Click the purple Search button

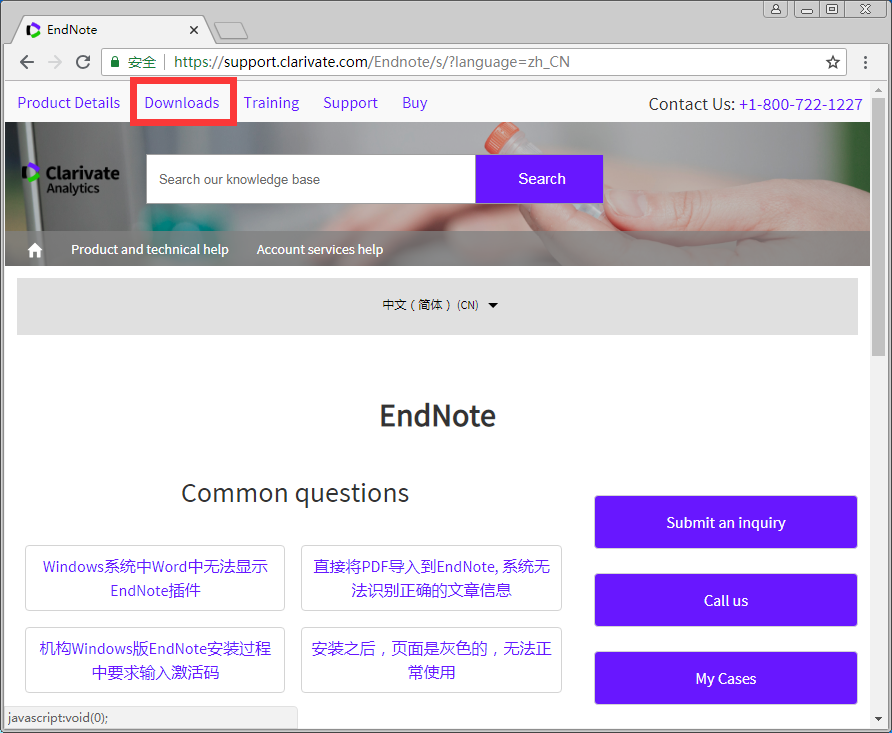pyautogui.click(x=539, y=179)
